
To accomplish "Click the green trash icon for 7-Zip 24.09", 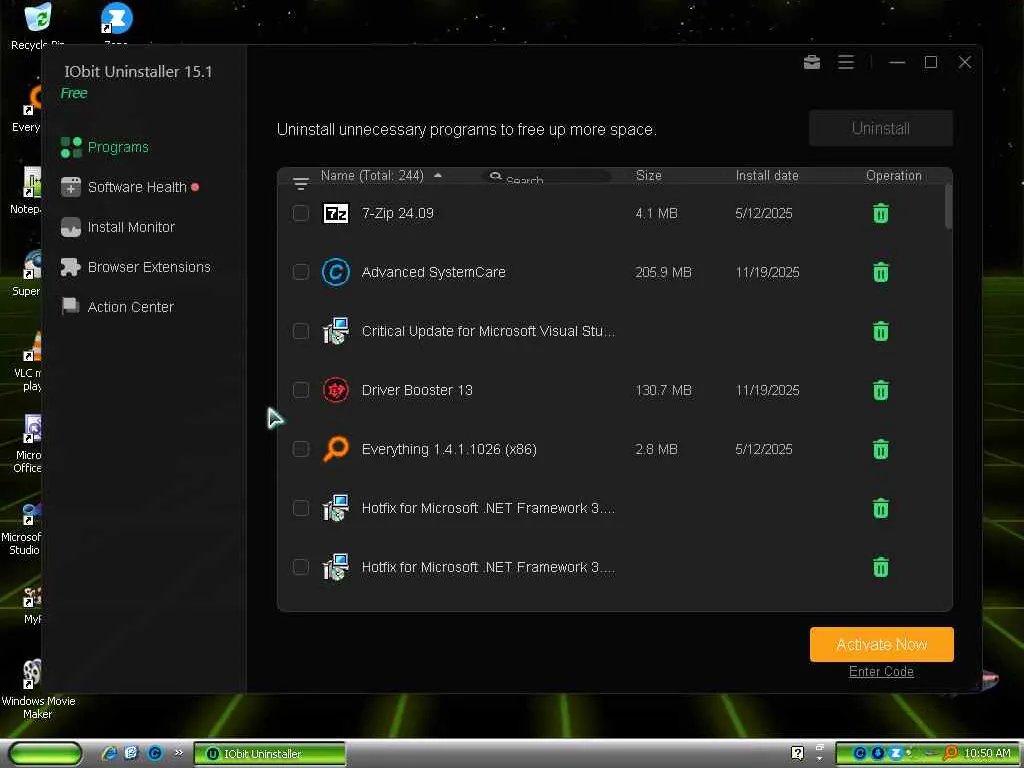I will 880,213.
